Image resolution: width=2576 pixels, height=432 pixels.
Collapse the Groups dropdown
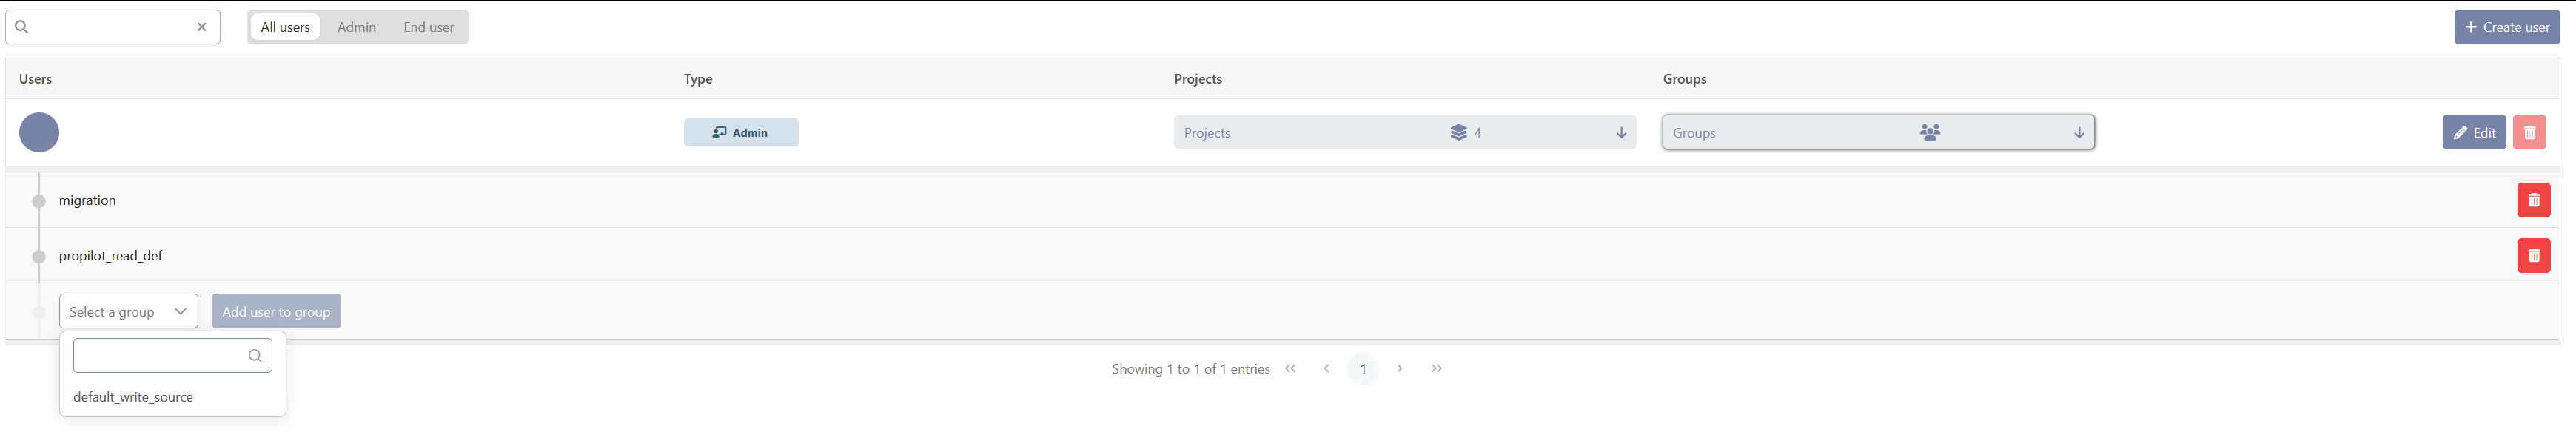[1877, 132]
